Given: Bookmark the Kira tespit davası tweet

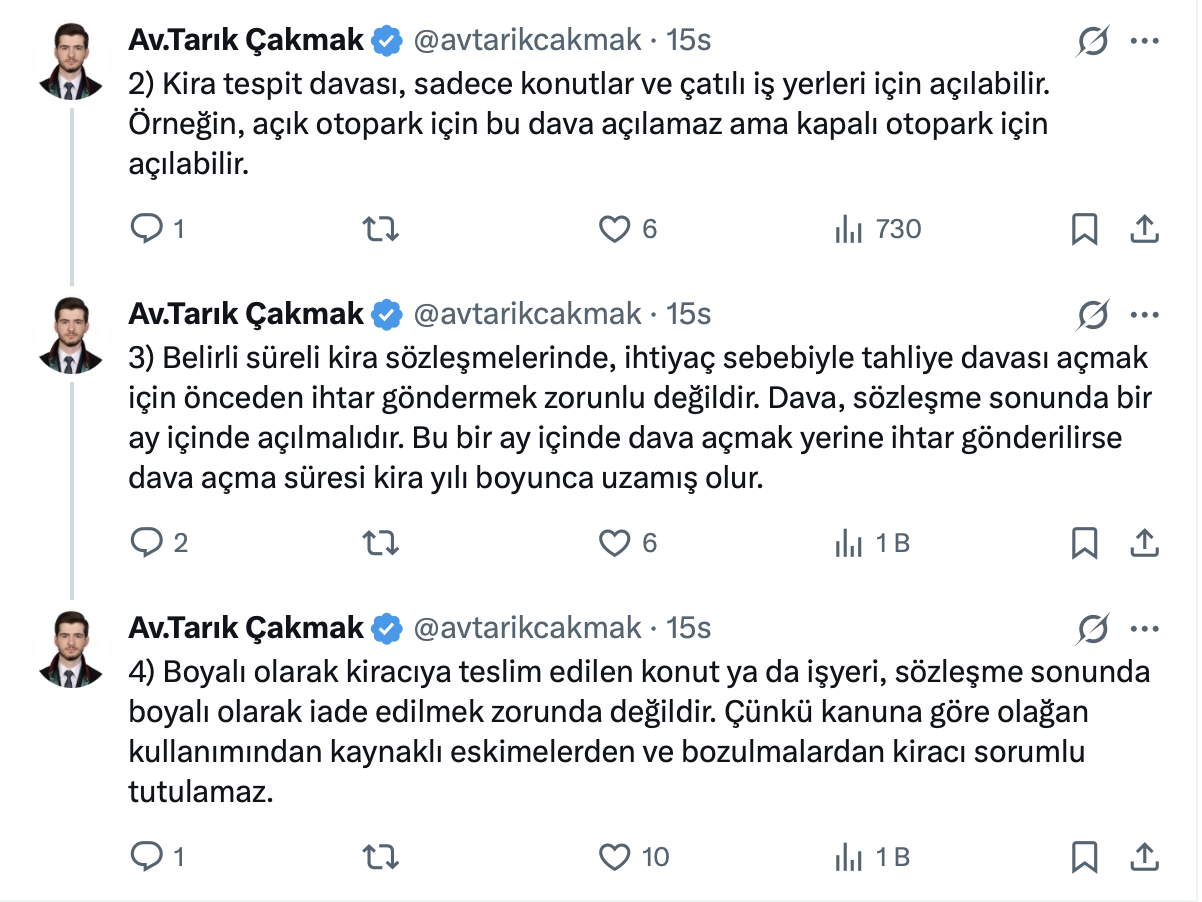Looking at the screenshot, I should pyautogui.click(x=1085, y=230).
